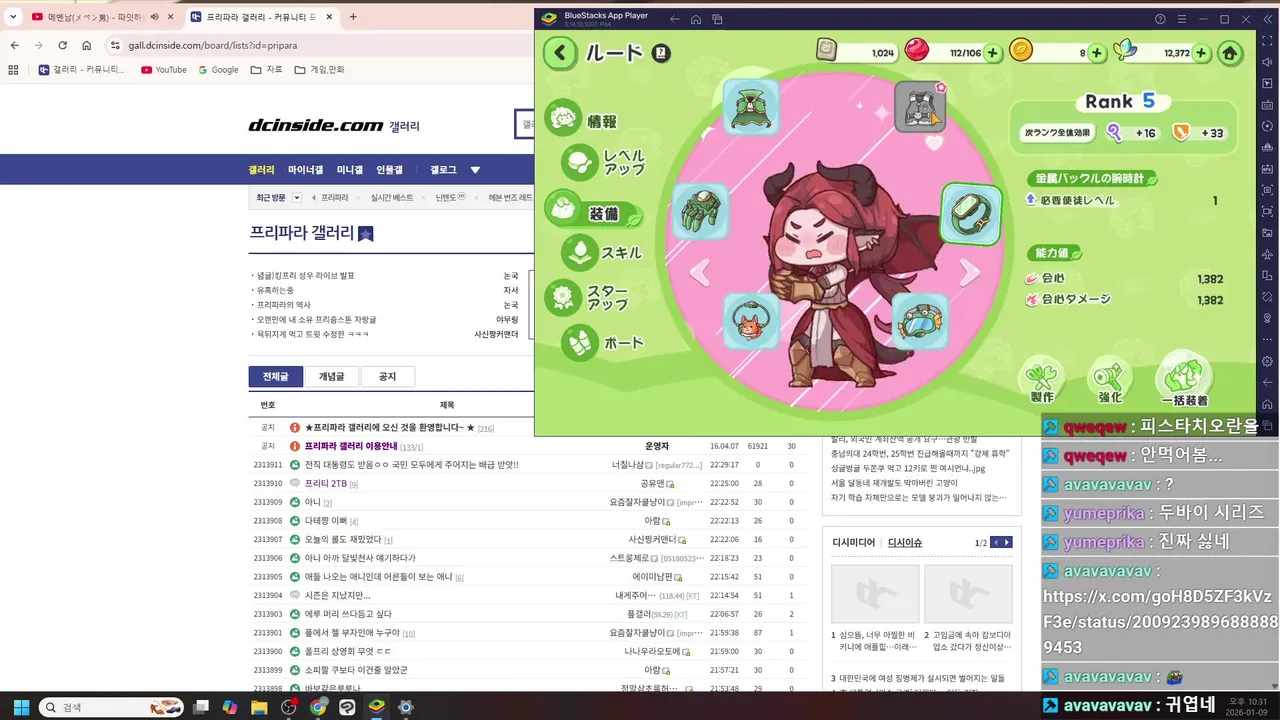Viewport: 1280px width, 720px height.
Task: Click BlueStacks home icon in title bar
Action: 696,19
